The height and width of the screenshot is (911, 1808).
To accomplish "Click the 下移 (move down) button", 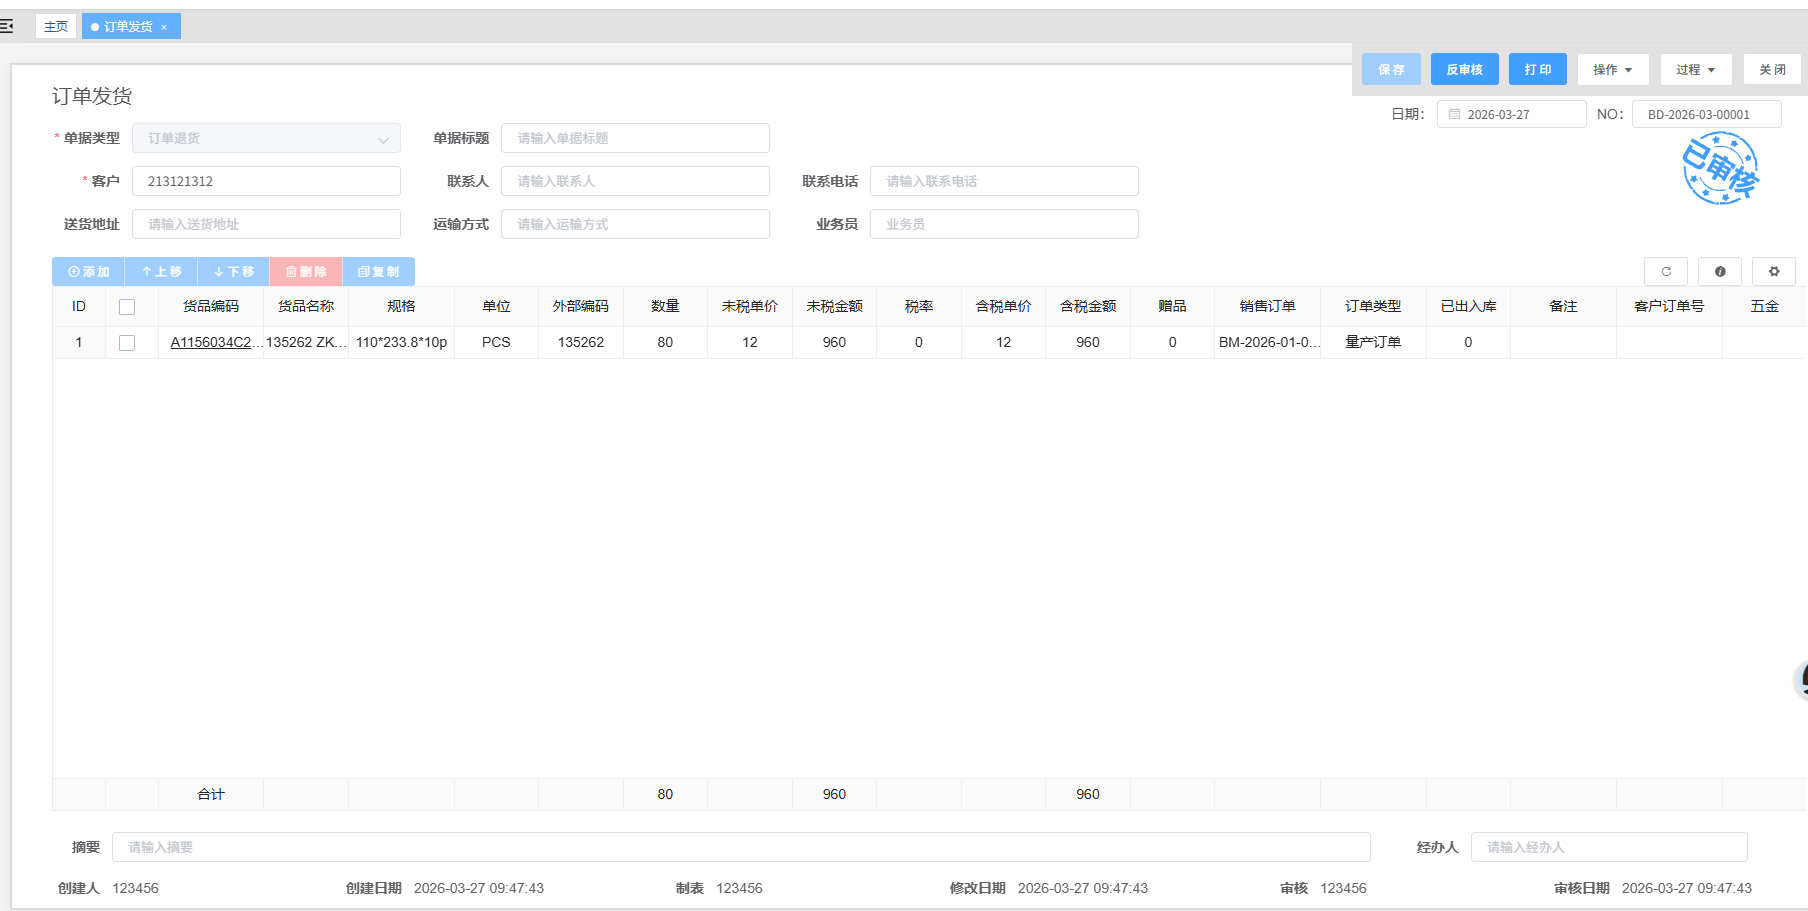I will tap(234, 271).
